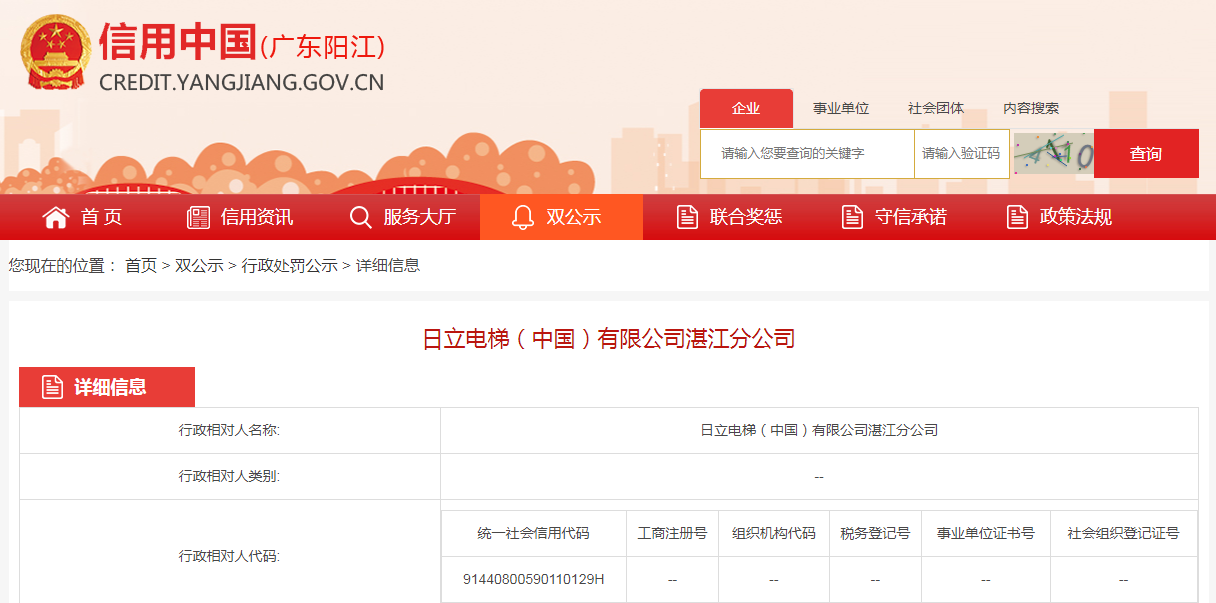Image resolution: width=1216 pixels, height=603 pixels.
Task: Click the 税务登记号 column header
Action: [875, 533]
